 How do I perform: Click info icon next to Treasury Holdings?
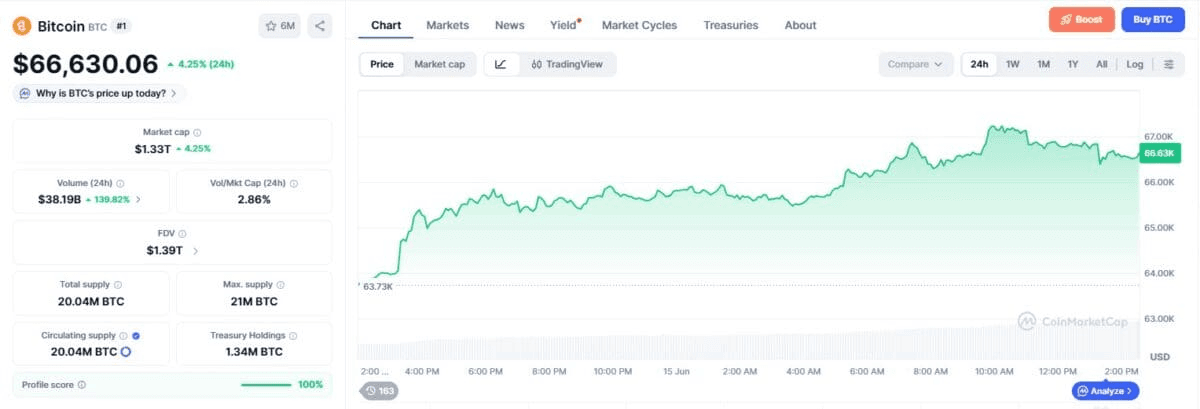(x=293, y=336)
